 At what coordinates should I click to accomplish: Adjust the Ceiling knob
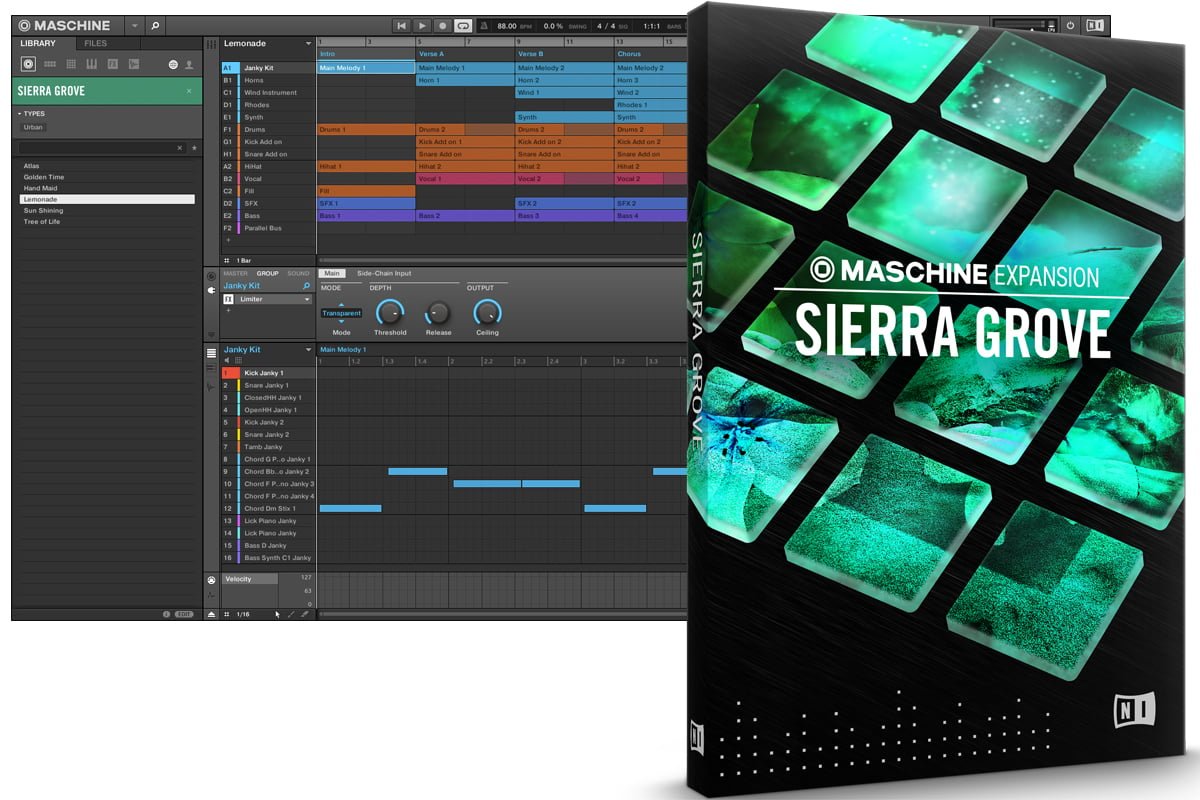[x=487, y=313]
